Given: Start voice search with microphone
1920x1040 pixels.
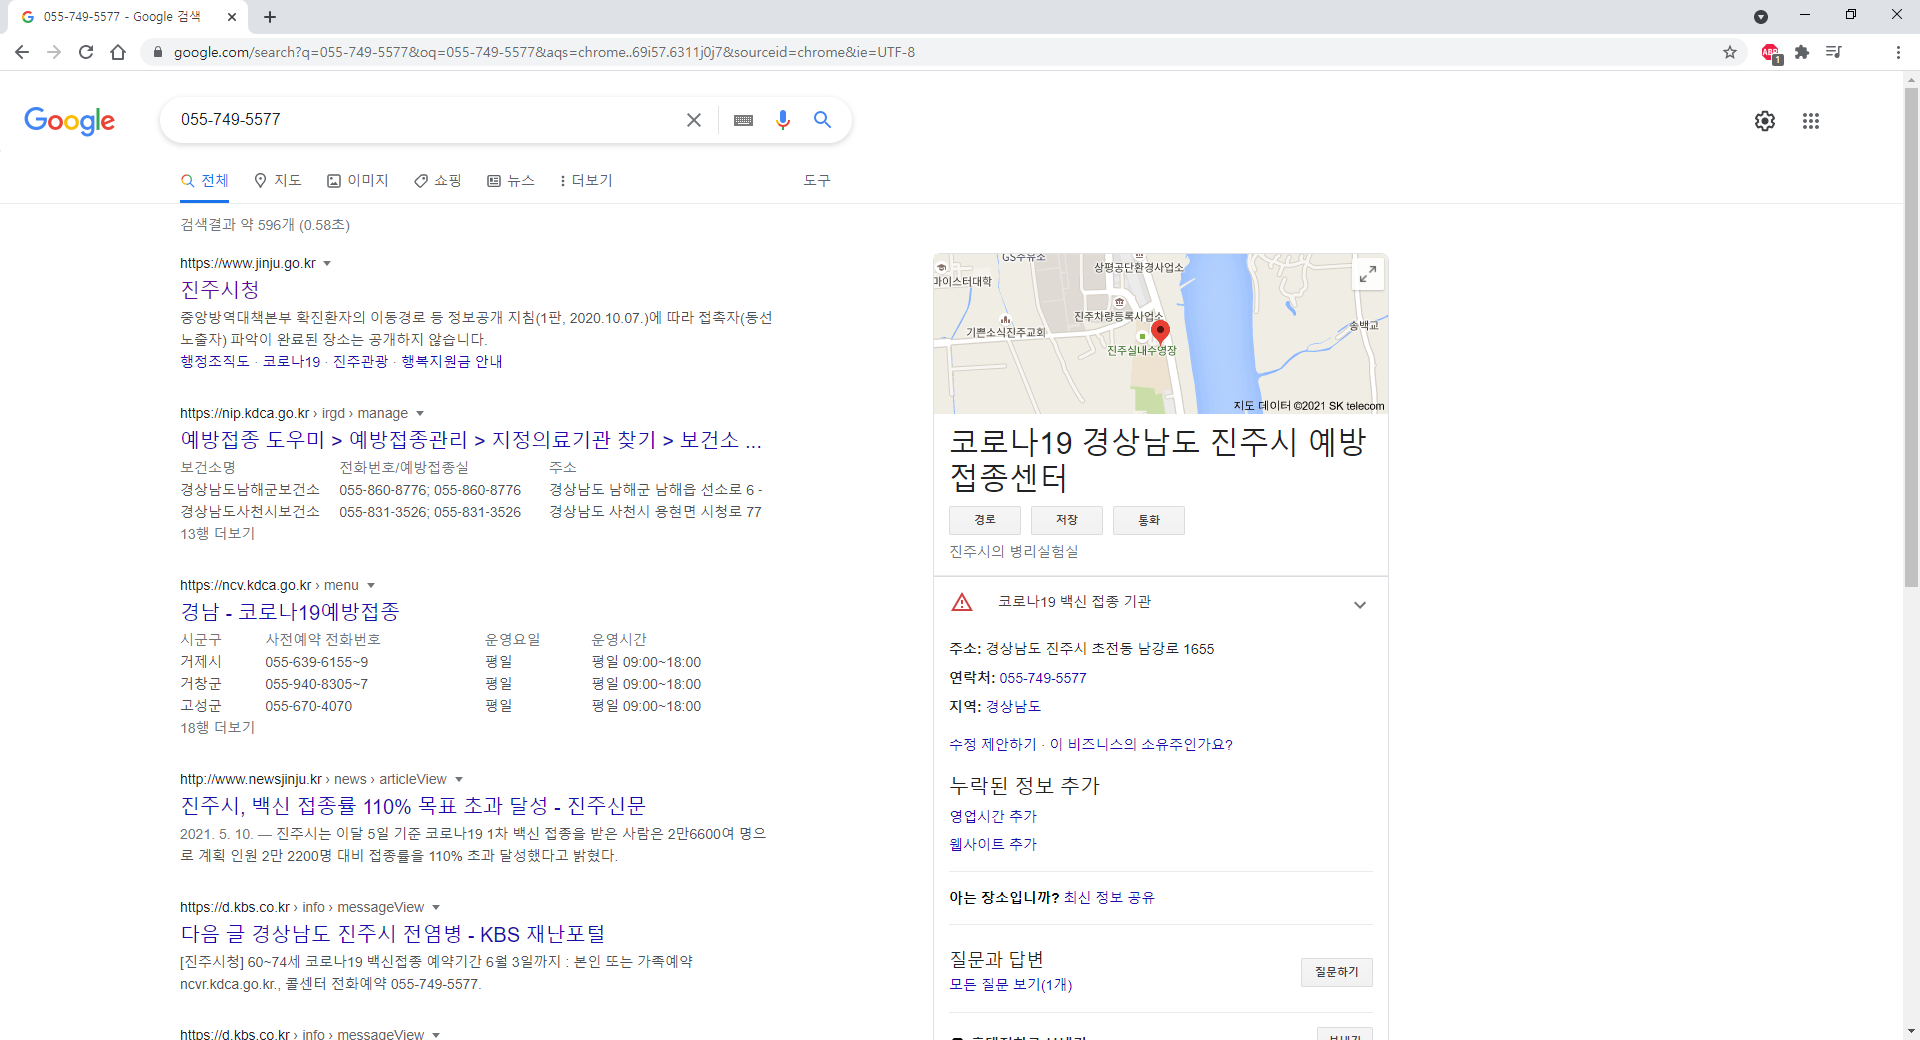Looking at the screenshot, I should 783,120.
